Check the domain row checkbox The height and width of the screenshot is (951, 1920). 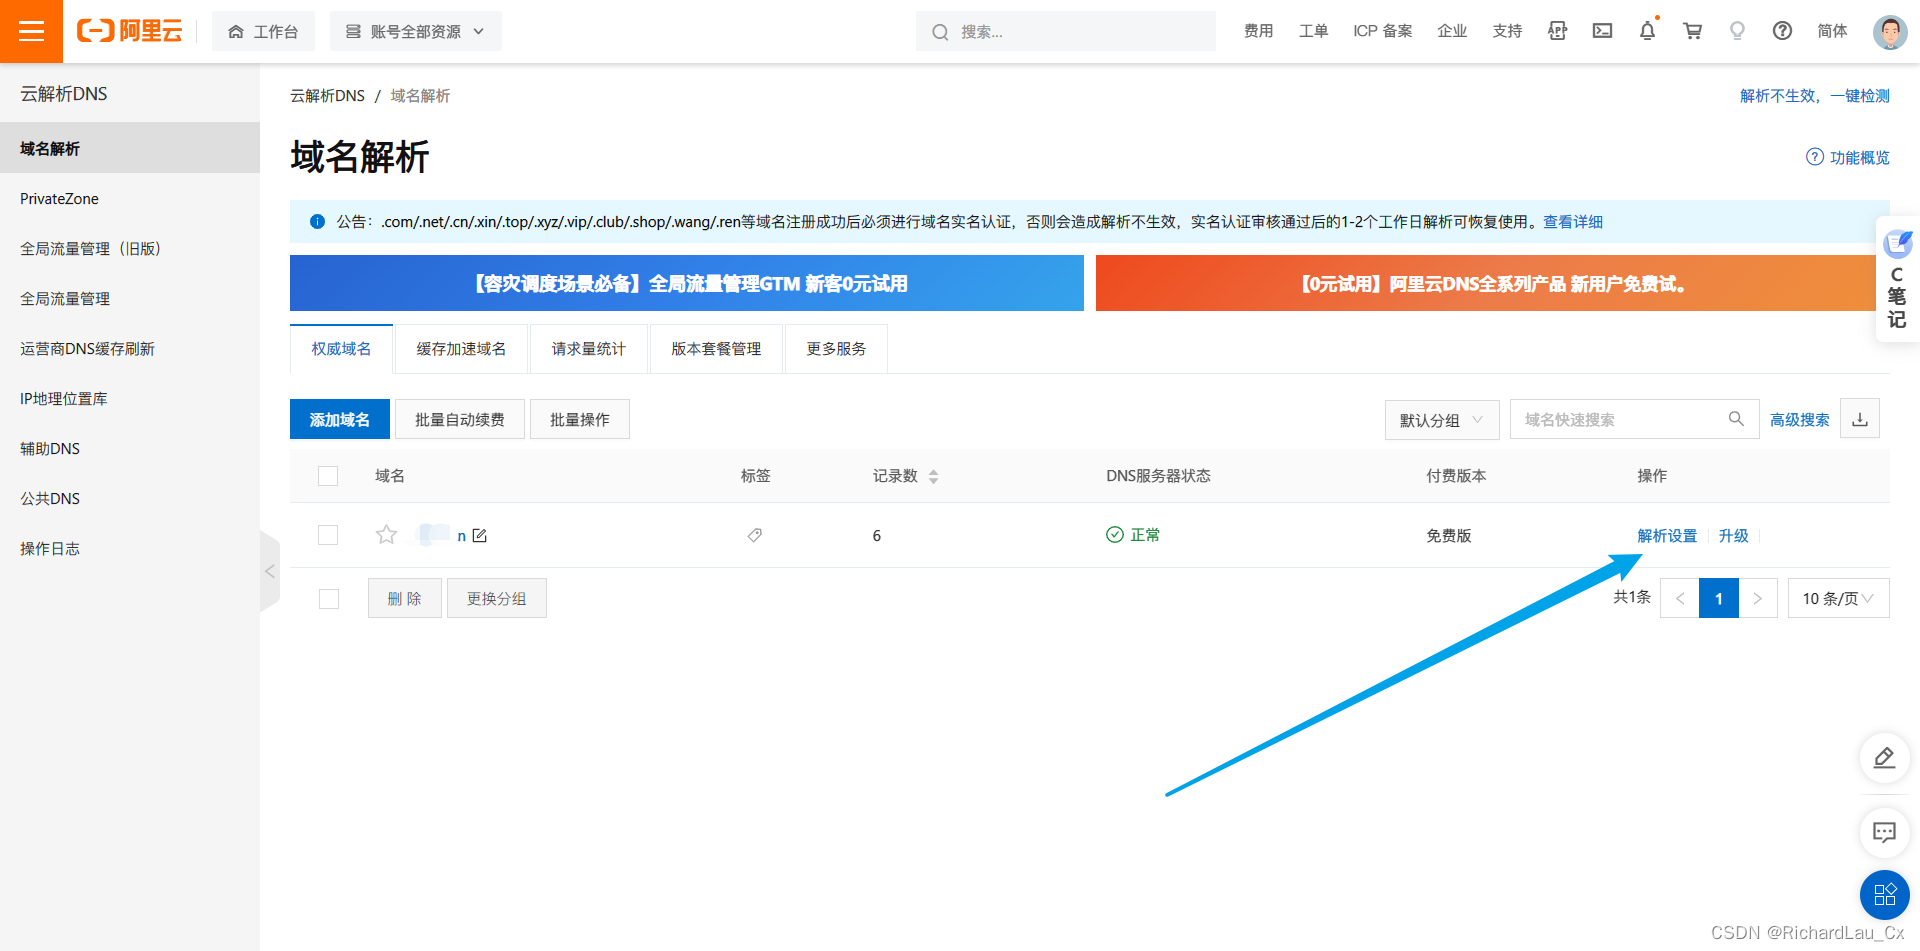(328, 535)
